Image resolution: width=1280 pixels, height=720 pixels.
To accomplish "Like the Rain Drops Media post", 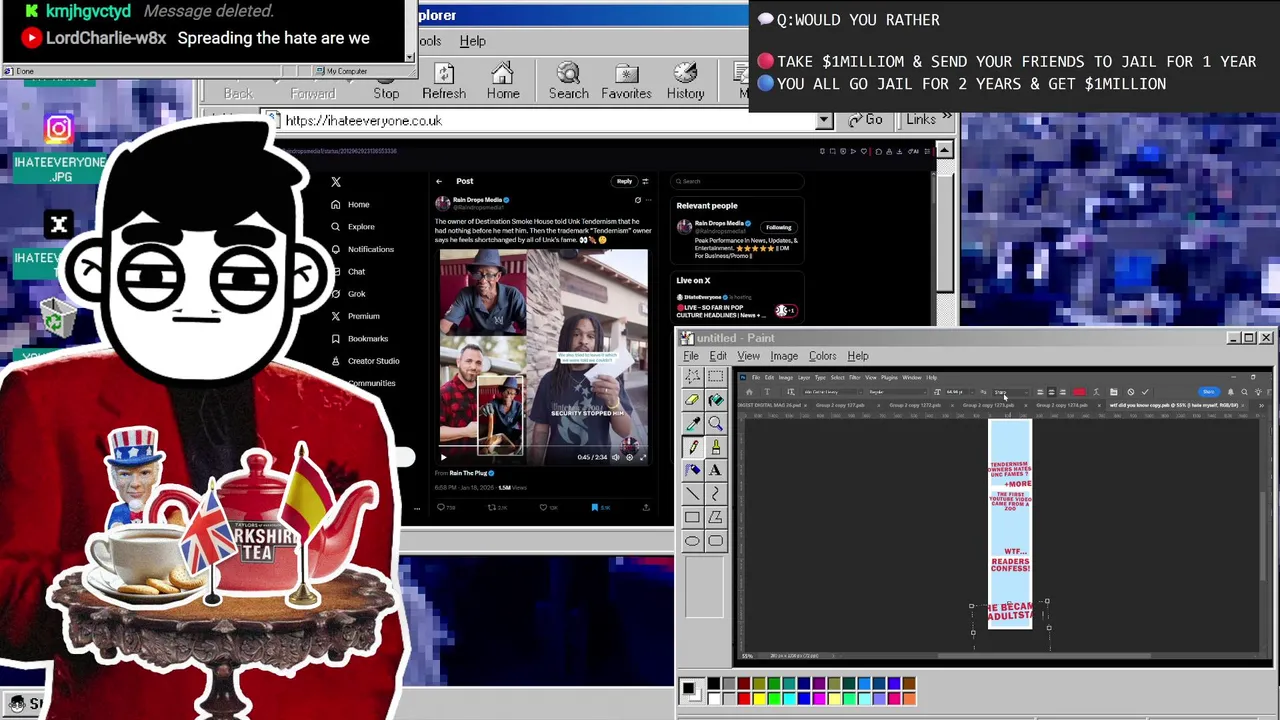I will coord(544,507).
